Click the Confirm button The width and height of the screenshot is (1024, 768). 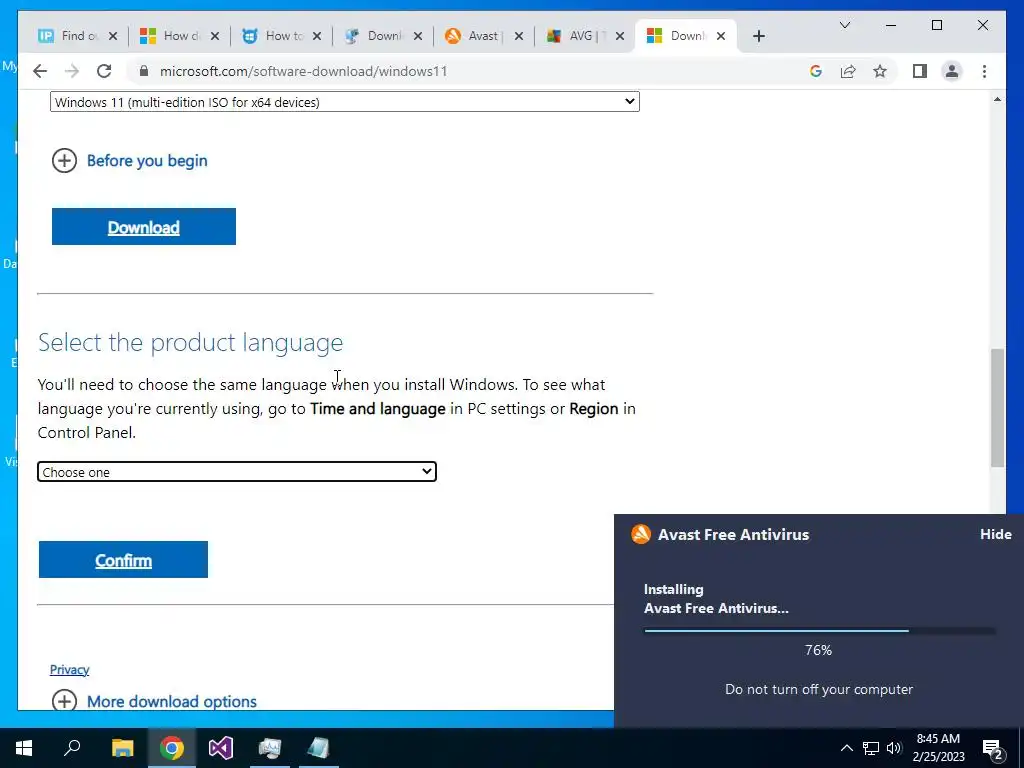pos(123,560)
